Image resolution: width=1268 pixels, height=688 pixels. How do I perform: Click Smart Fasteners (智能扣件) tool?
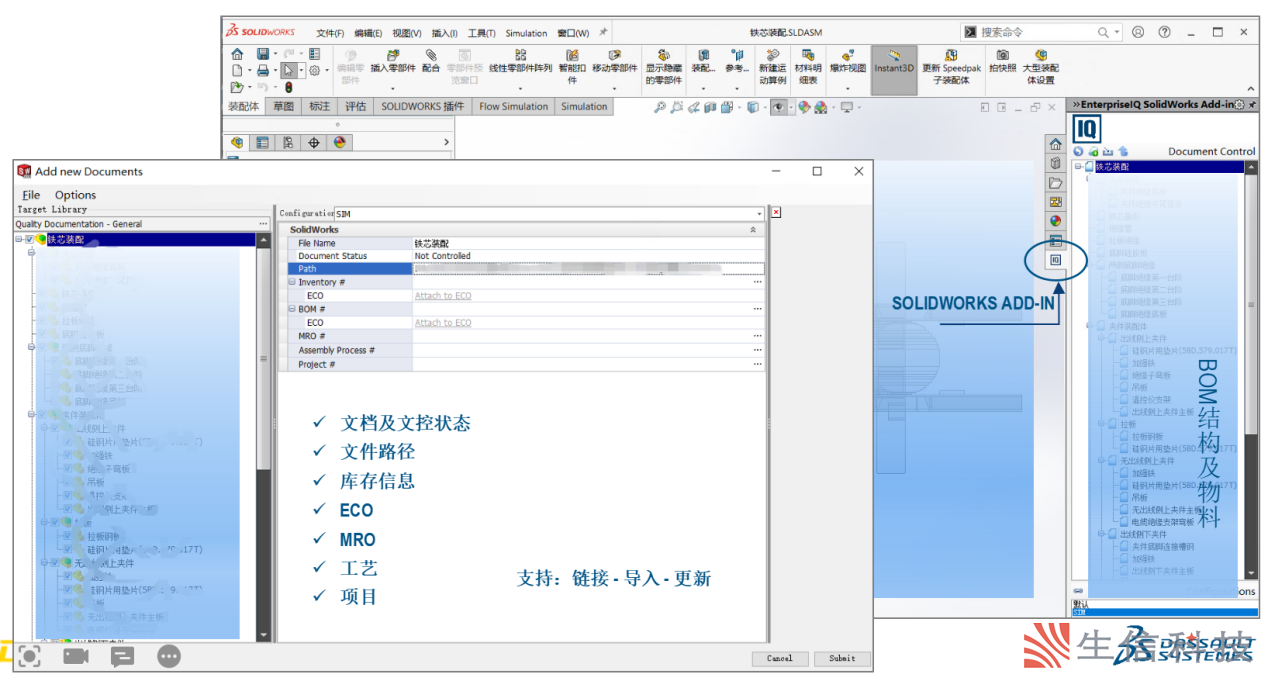pyautogui.click(x=572, y=66)
